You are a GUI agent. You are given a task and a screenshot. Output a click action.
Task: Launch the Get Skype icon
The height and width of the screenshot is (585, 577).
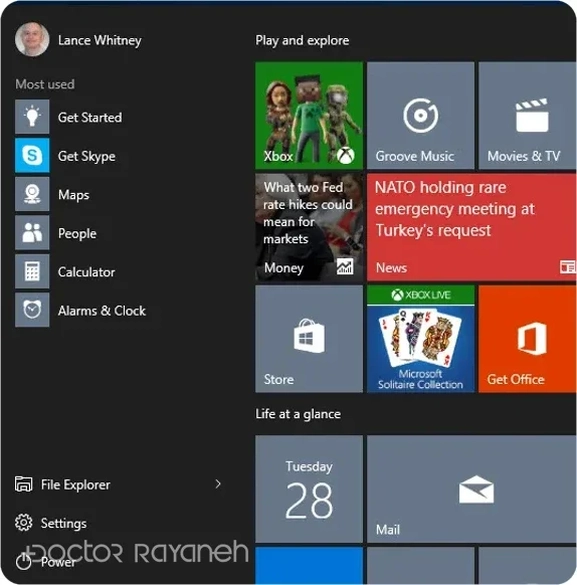coord(32,155)
